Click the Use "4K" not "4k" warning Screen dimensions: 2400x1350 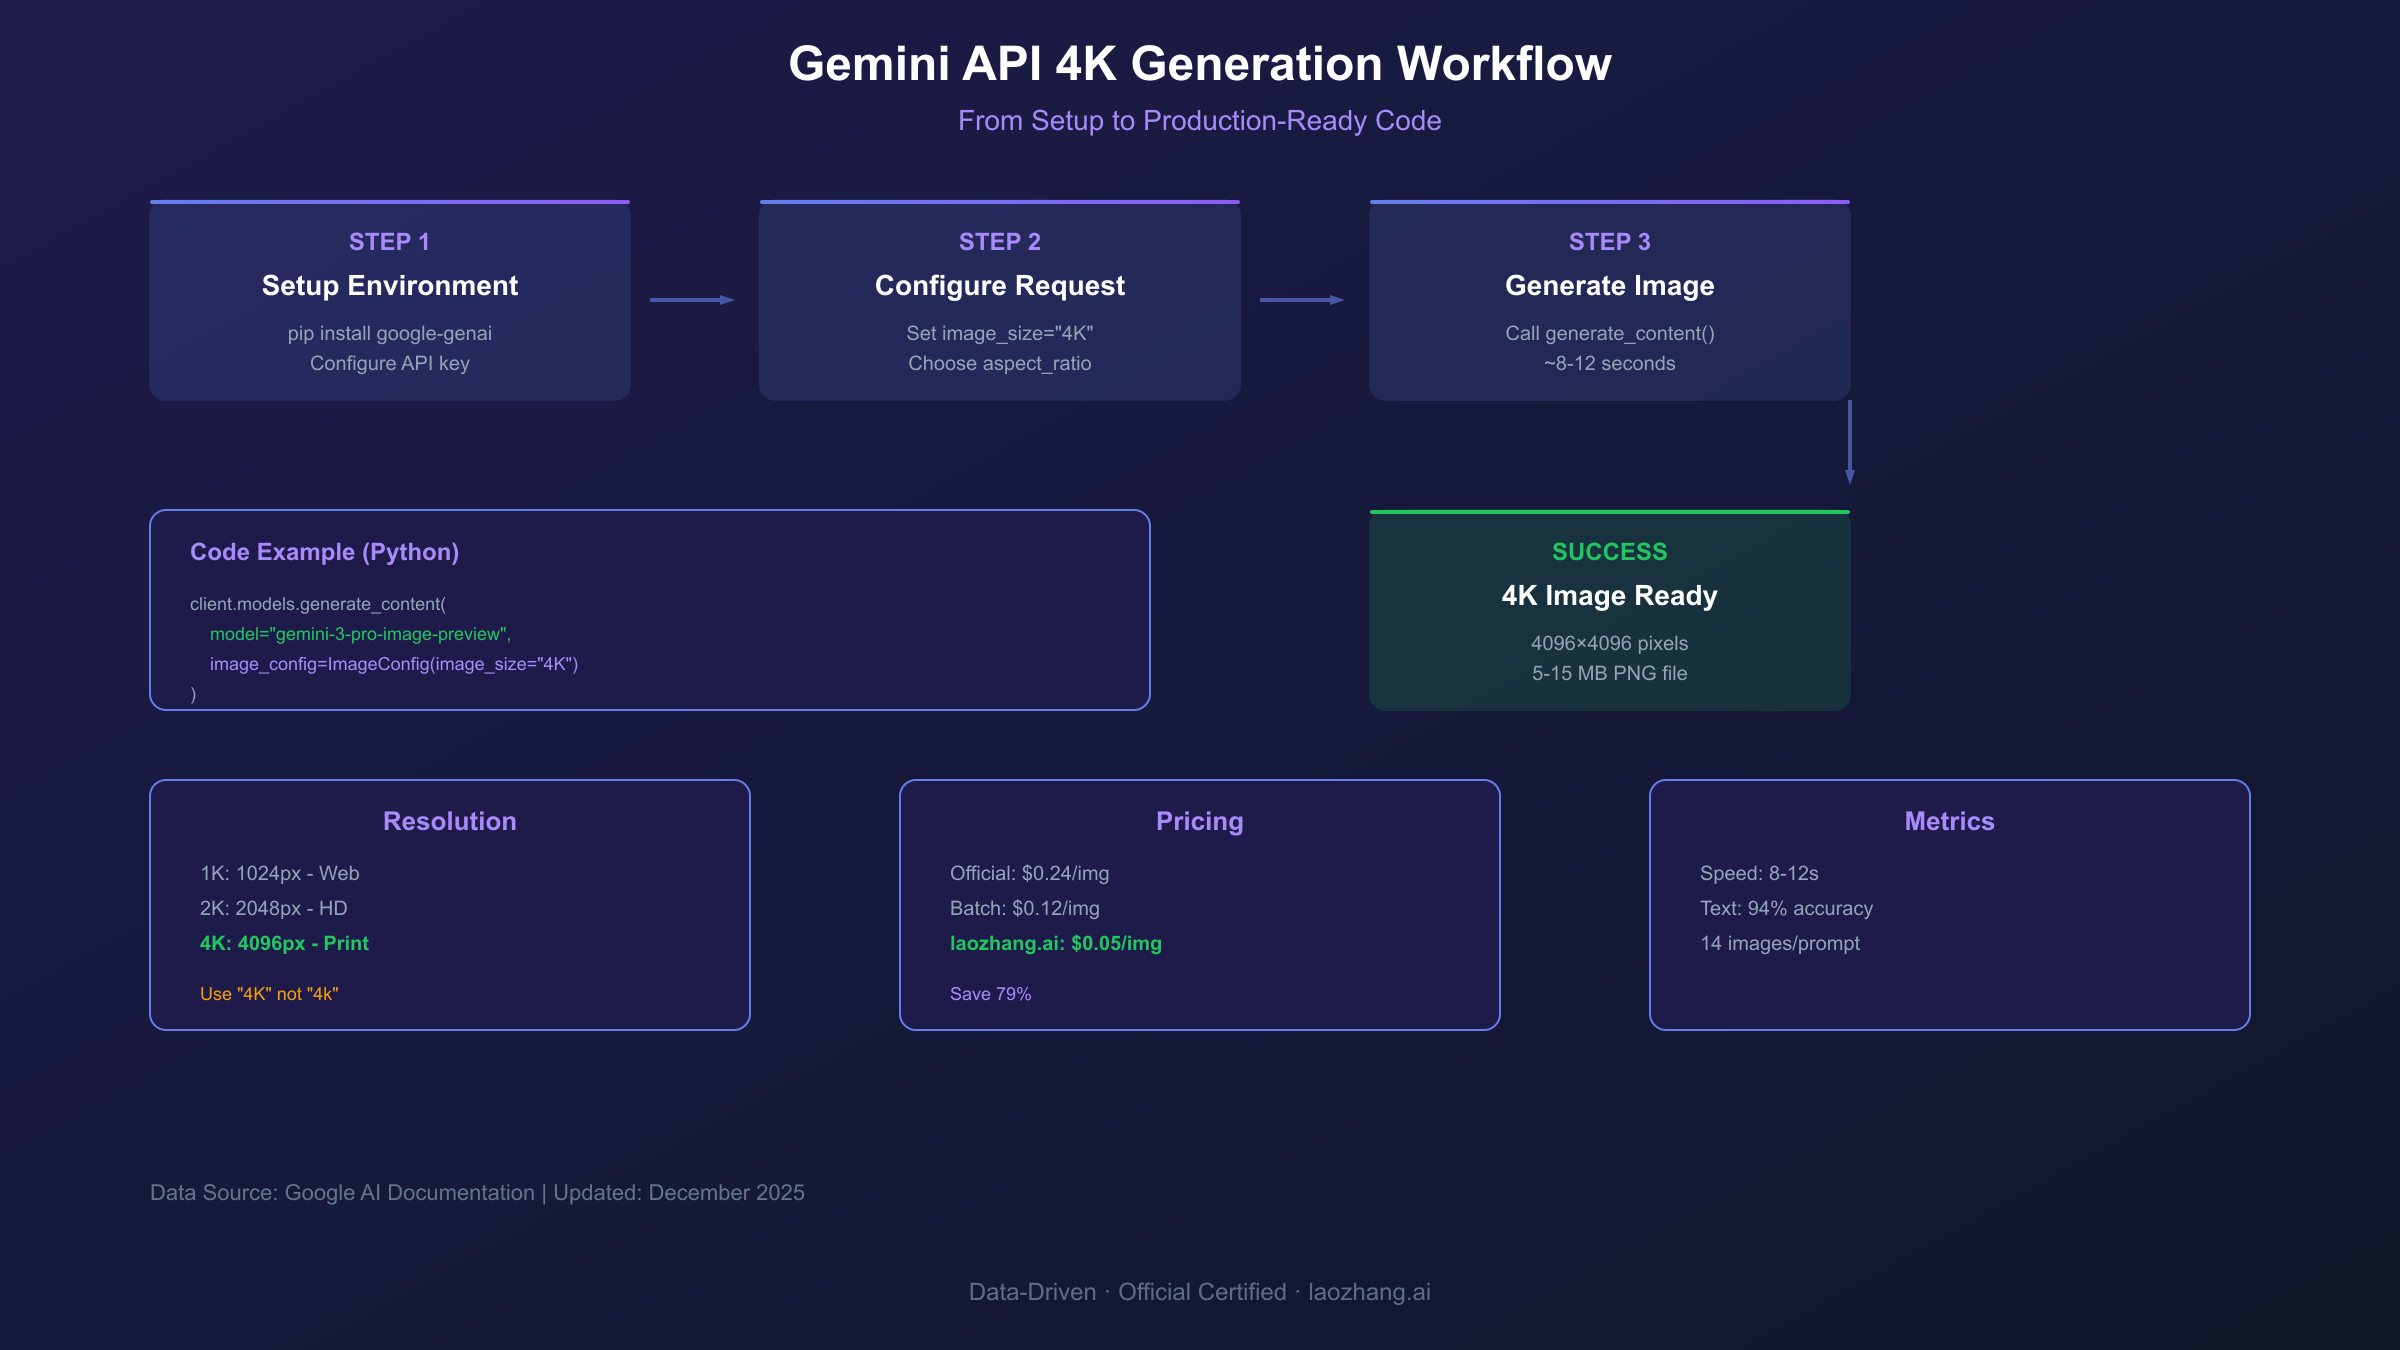tap(270, 994)
